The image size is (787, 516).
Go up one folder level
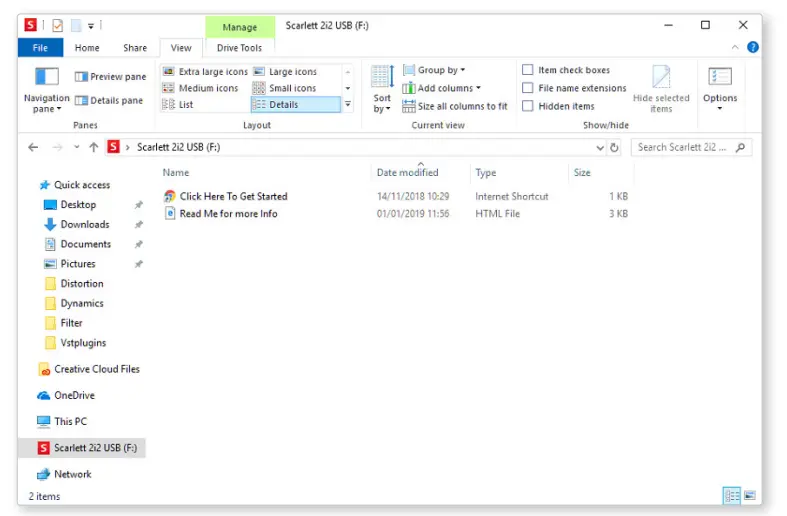(x=93, y=147)
